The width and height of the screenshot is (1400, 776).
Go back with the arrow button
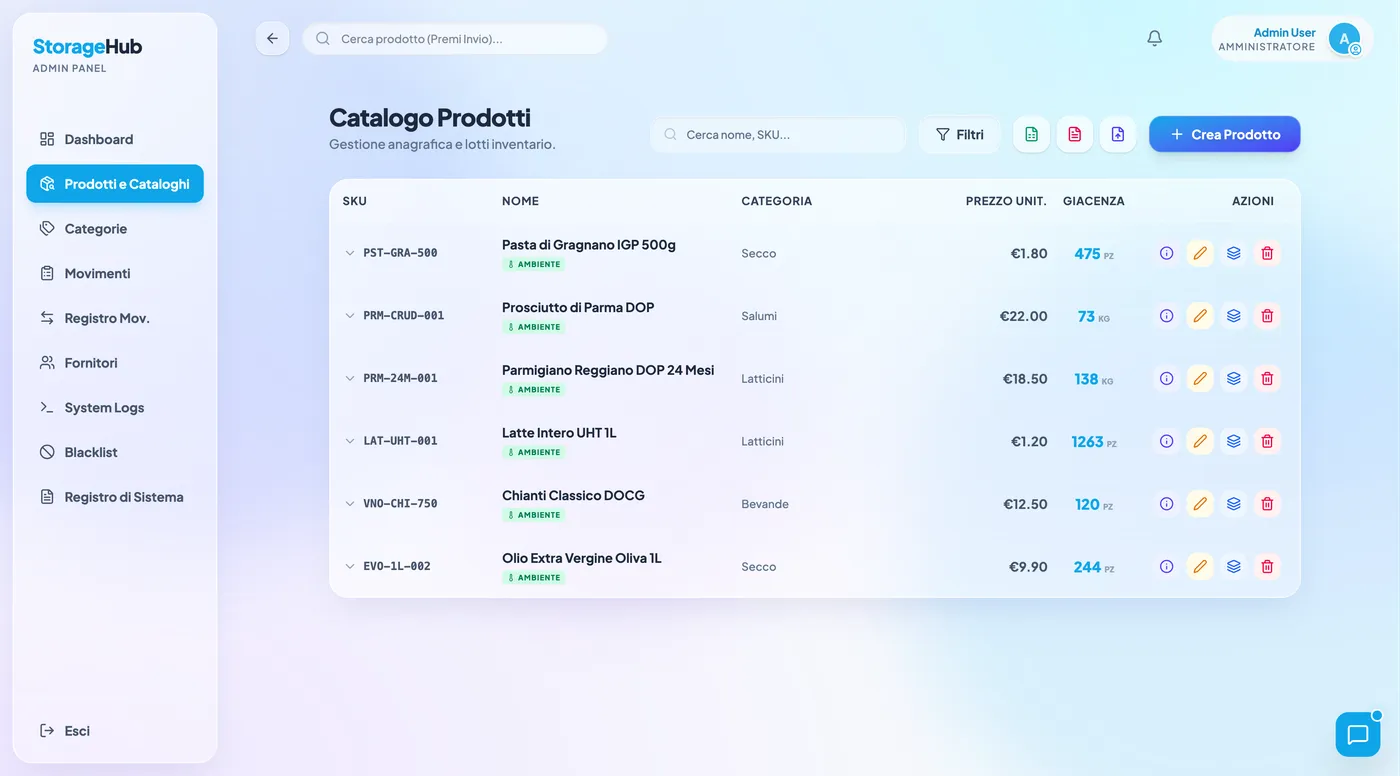coord(272,38)
